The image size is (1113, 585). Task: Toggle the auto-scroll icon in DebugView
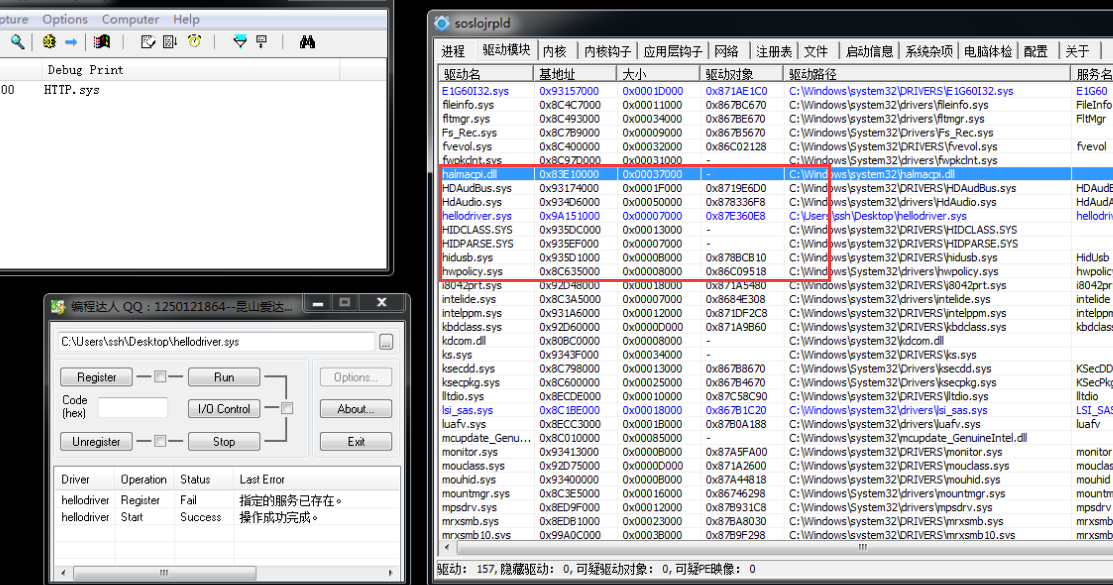click(170, 43)
